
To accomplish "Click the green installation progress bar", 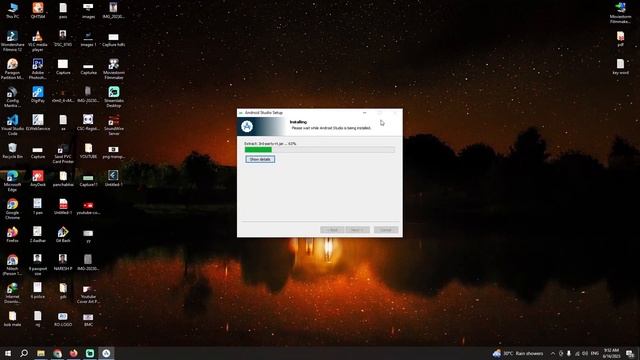I will point(320,150).
